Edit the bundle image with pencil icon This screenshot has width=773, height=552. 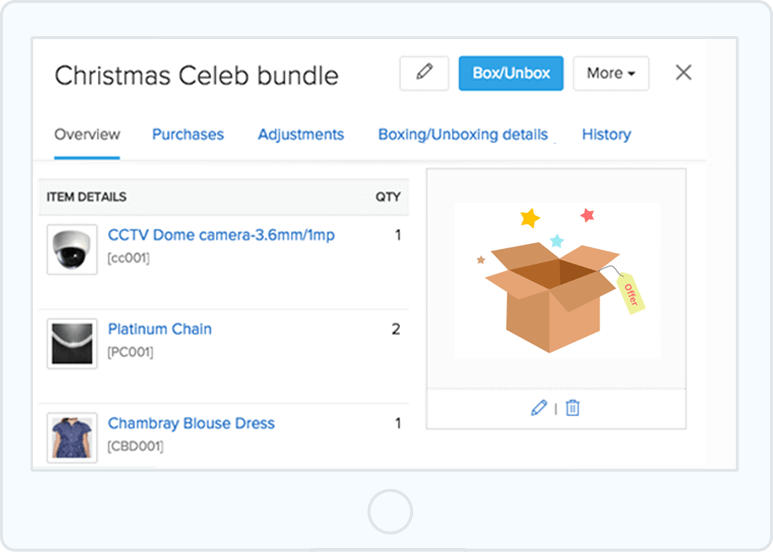coord(539,408)
